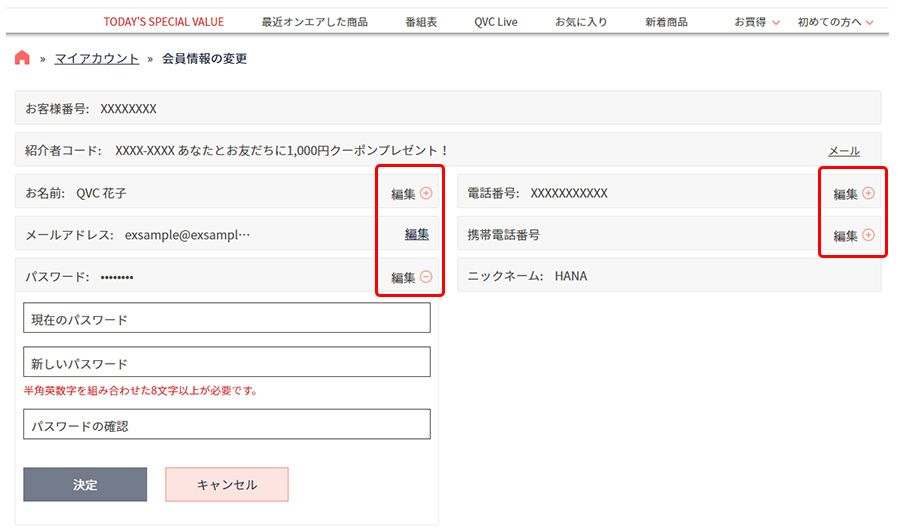Click the マイアカウント breadcrumb link
Image resolution: width=900 pixels, height=530 pixels.
[x=97, y=59]
